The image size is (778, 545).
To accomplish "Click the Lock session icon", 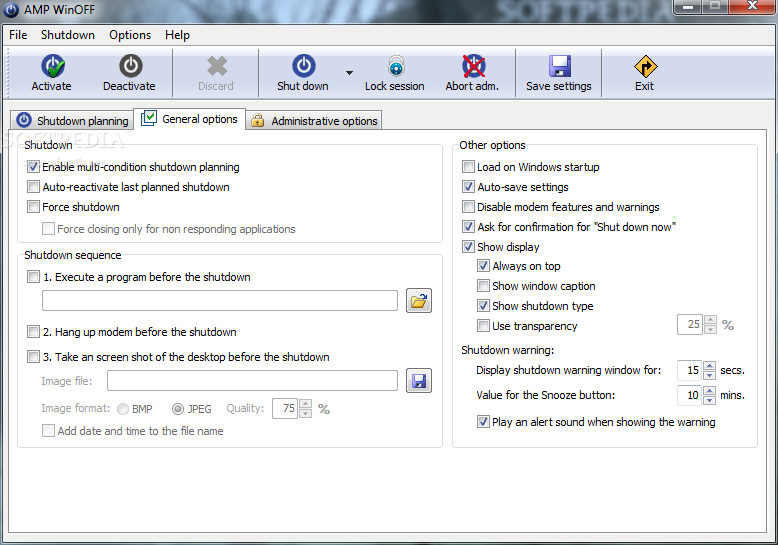I will tap(396, 66).
